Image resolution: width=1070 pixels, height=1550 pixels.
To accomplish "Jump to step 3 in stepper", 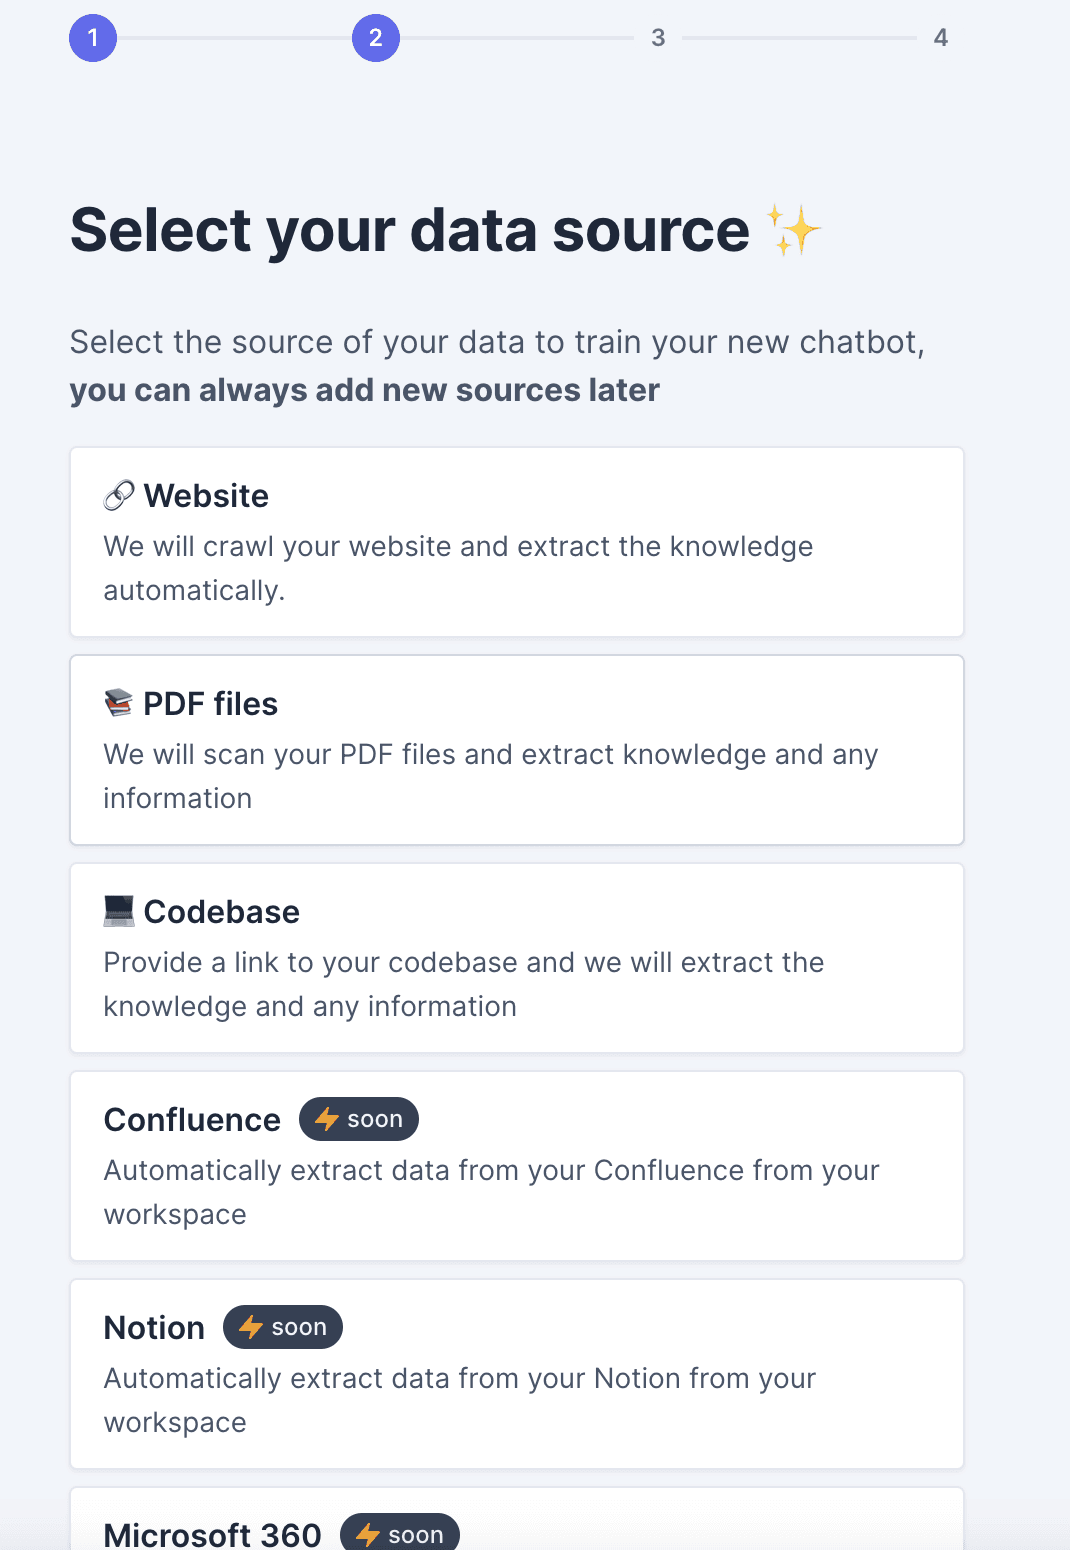I will [658, 38].
